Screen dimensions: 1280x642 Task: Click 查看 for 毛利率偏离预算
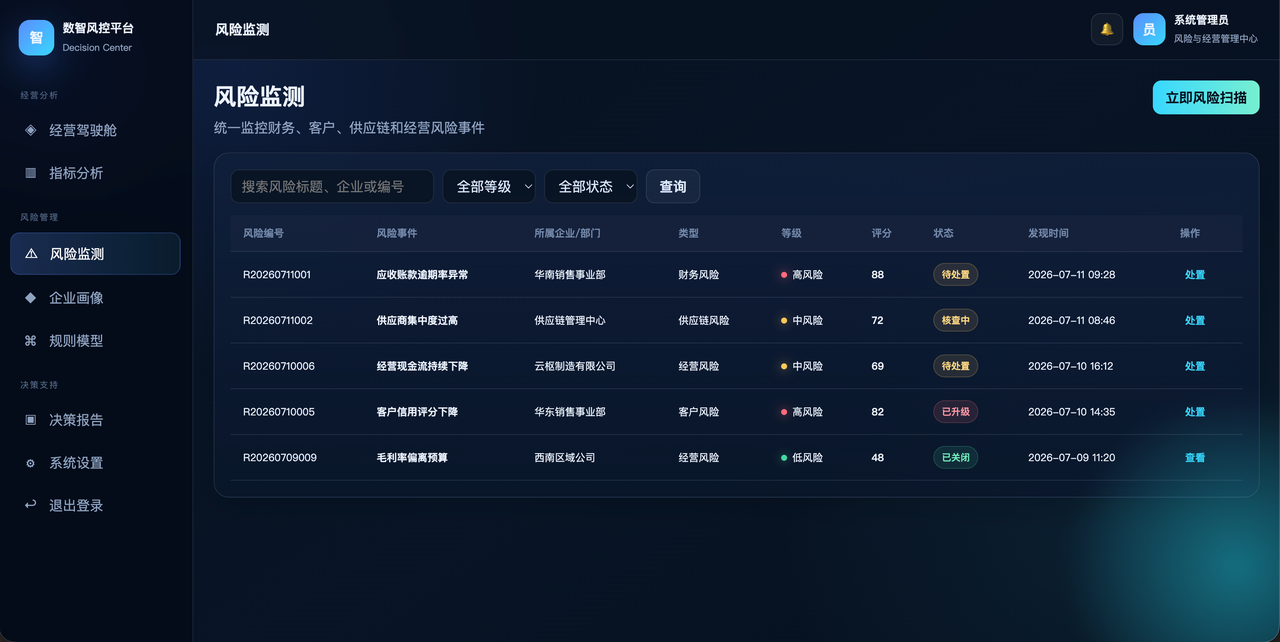point(1195,458)
